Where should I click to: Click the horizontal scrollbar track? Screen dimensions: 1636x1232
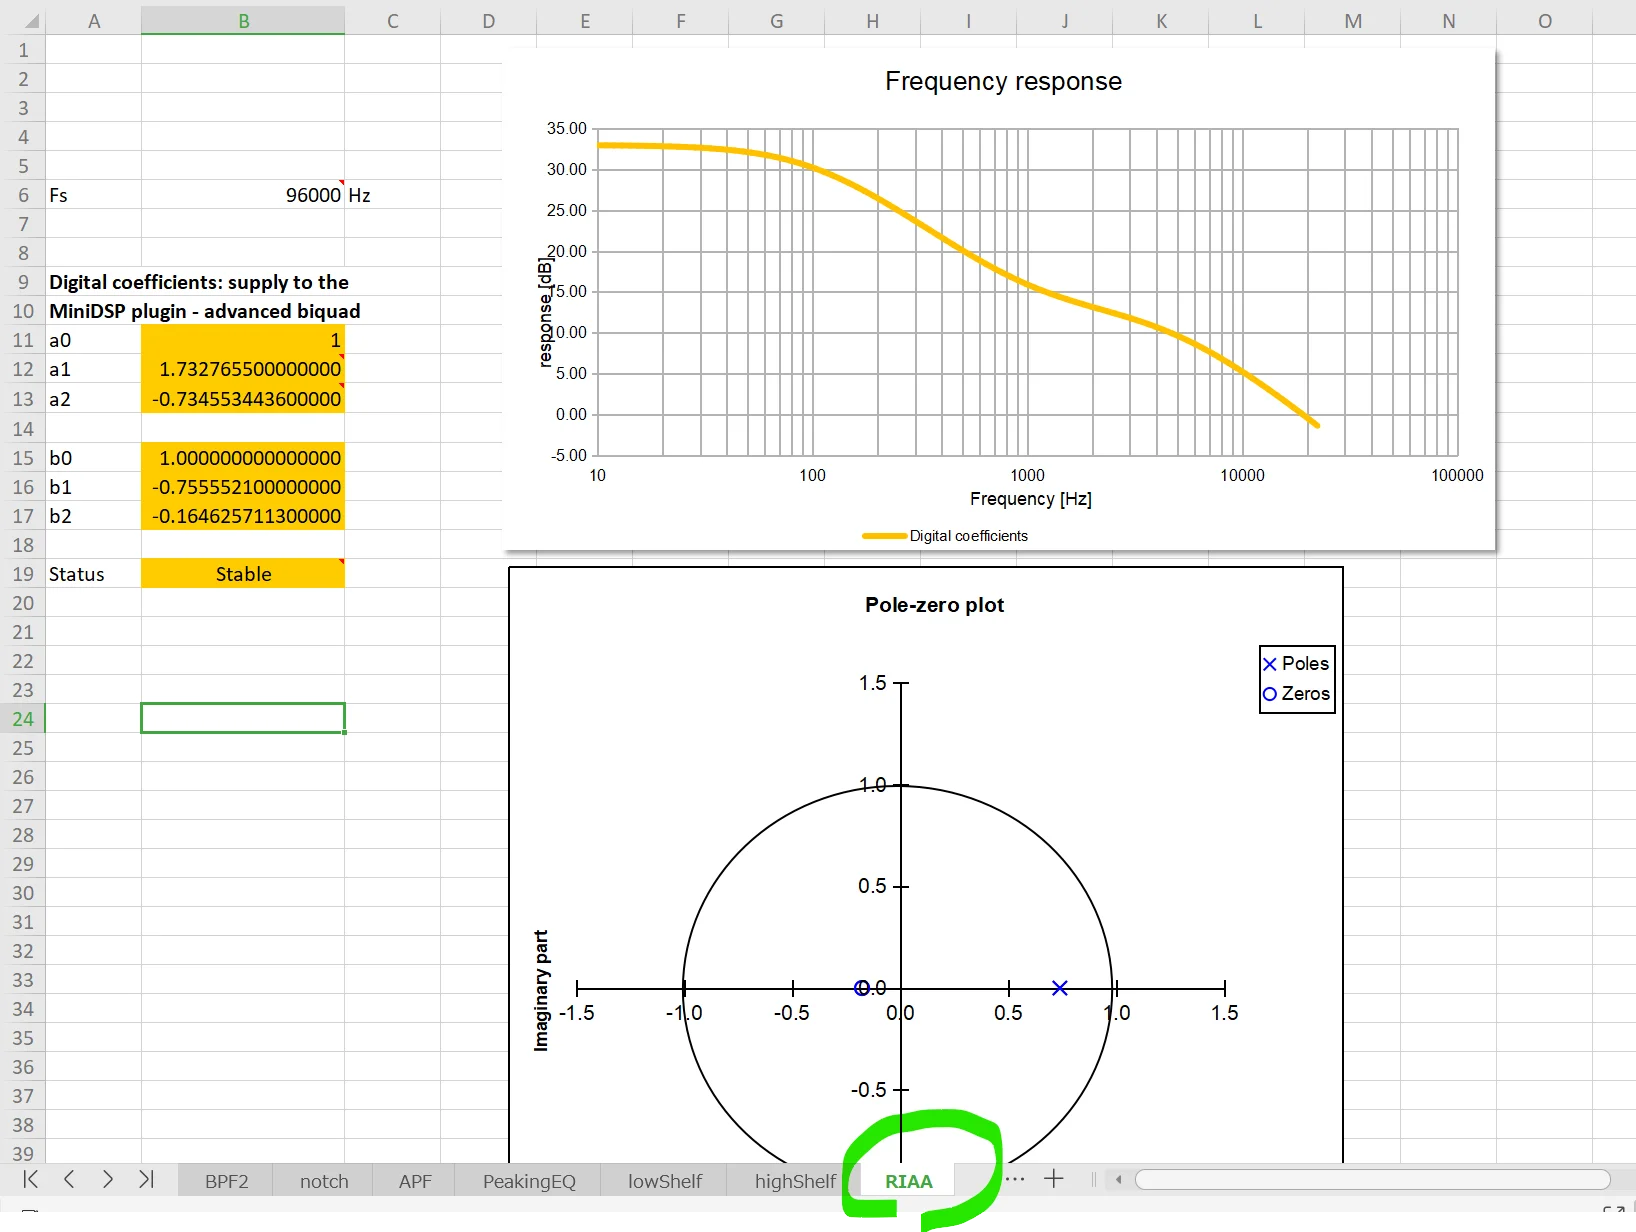click(x=1370, y=1180)
